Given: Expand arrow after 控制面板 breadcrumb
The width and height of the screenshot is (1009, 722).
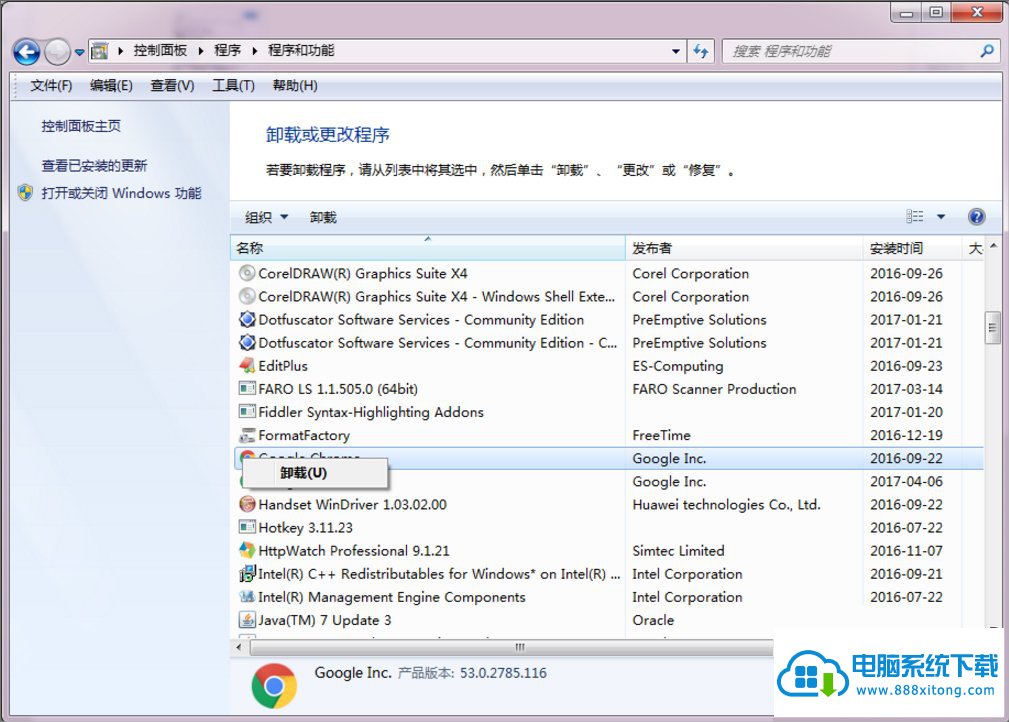Looking at the screenshot, I should tap(201, 51).
